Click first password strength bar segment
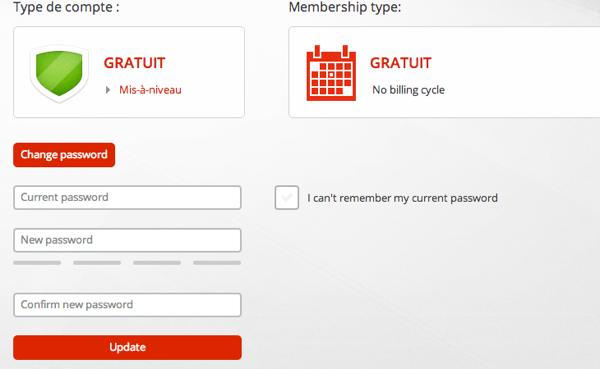This screenshot has width=600, height=369. point(37,263)
